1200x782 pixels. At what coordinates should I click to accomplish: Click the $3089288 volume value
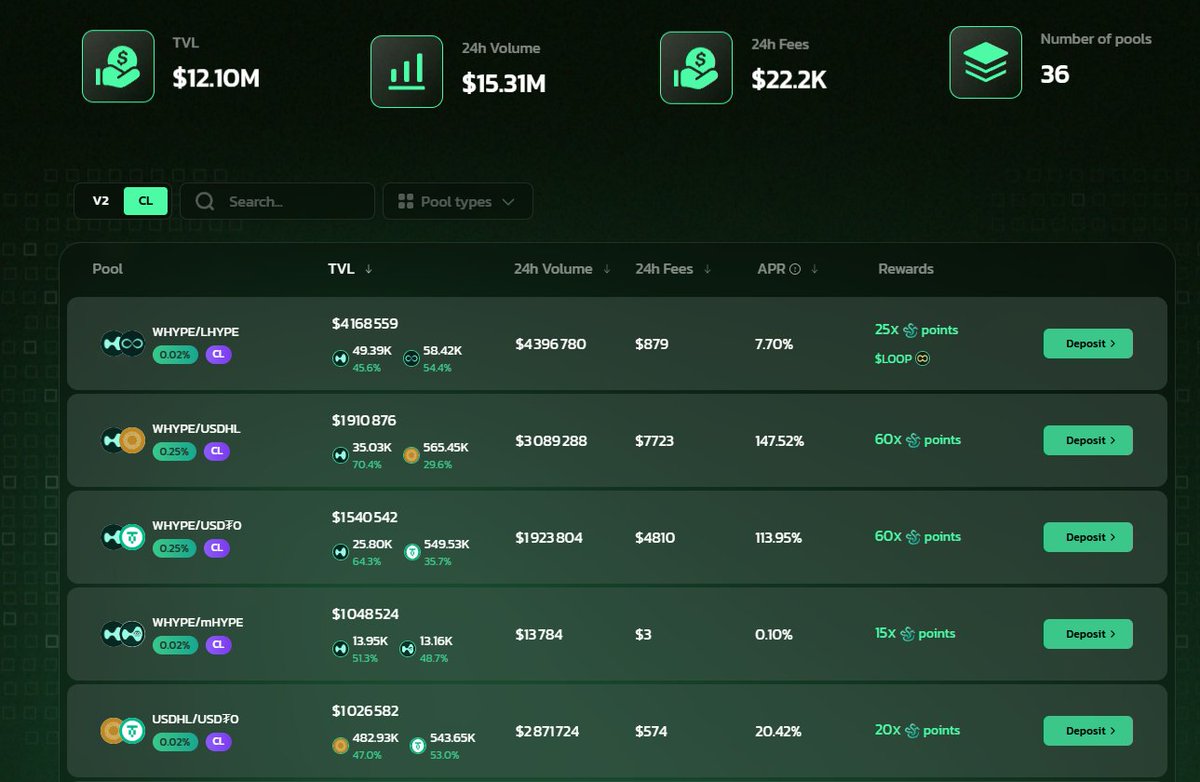[550, 440]
